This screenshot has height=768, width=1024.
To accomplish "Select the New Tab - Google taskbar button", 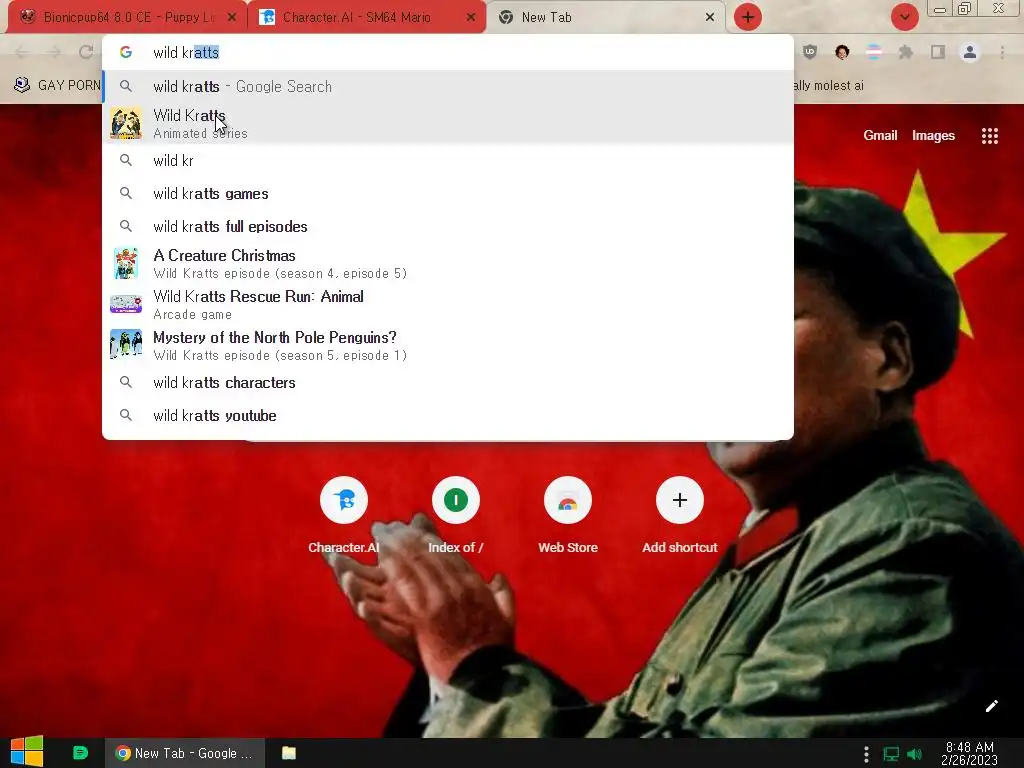I will point(185,753).
